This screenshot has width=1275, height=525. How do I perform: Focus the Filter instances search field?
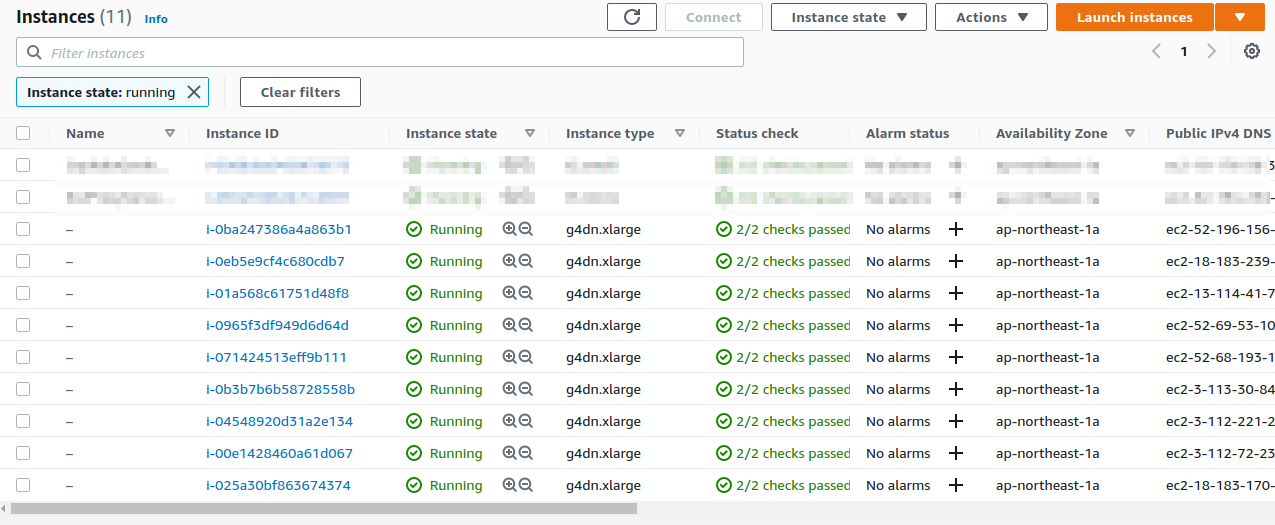[x=380, y=52]
